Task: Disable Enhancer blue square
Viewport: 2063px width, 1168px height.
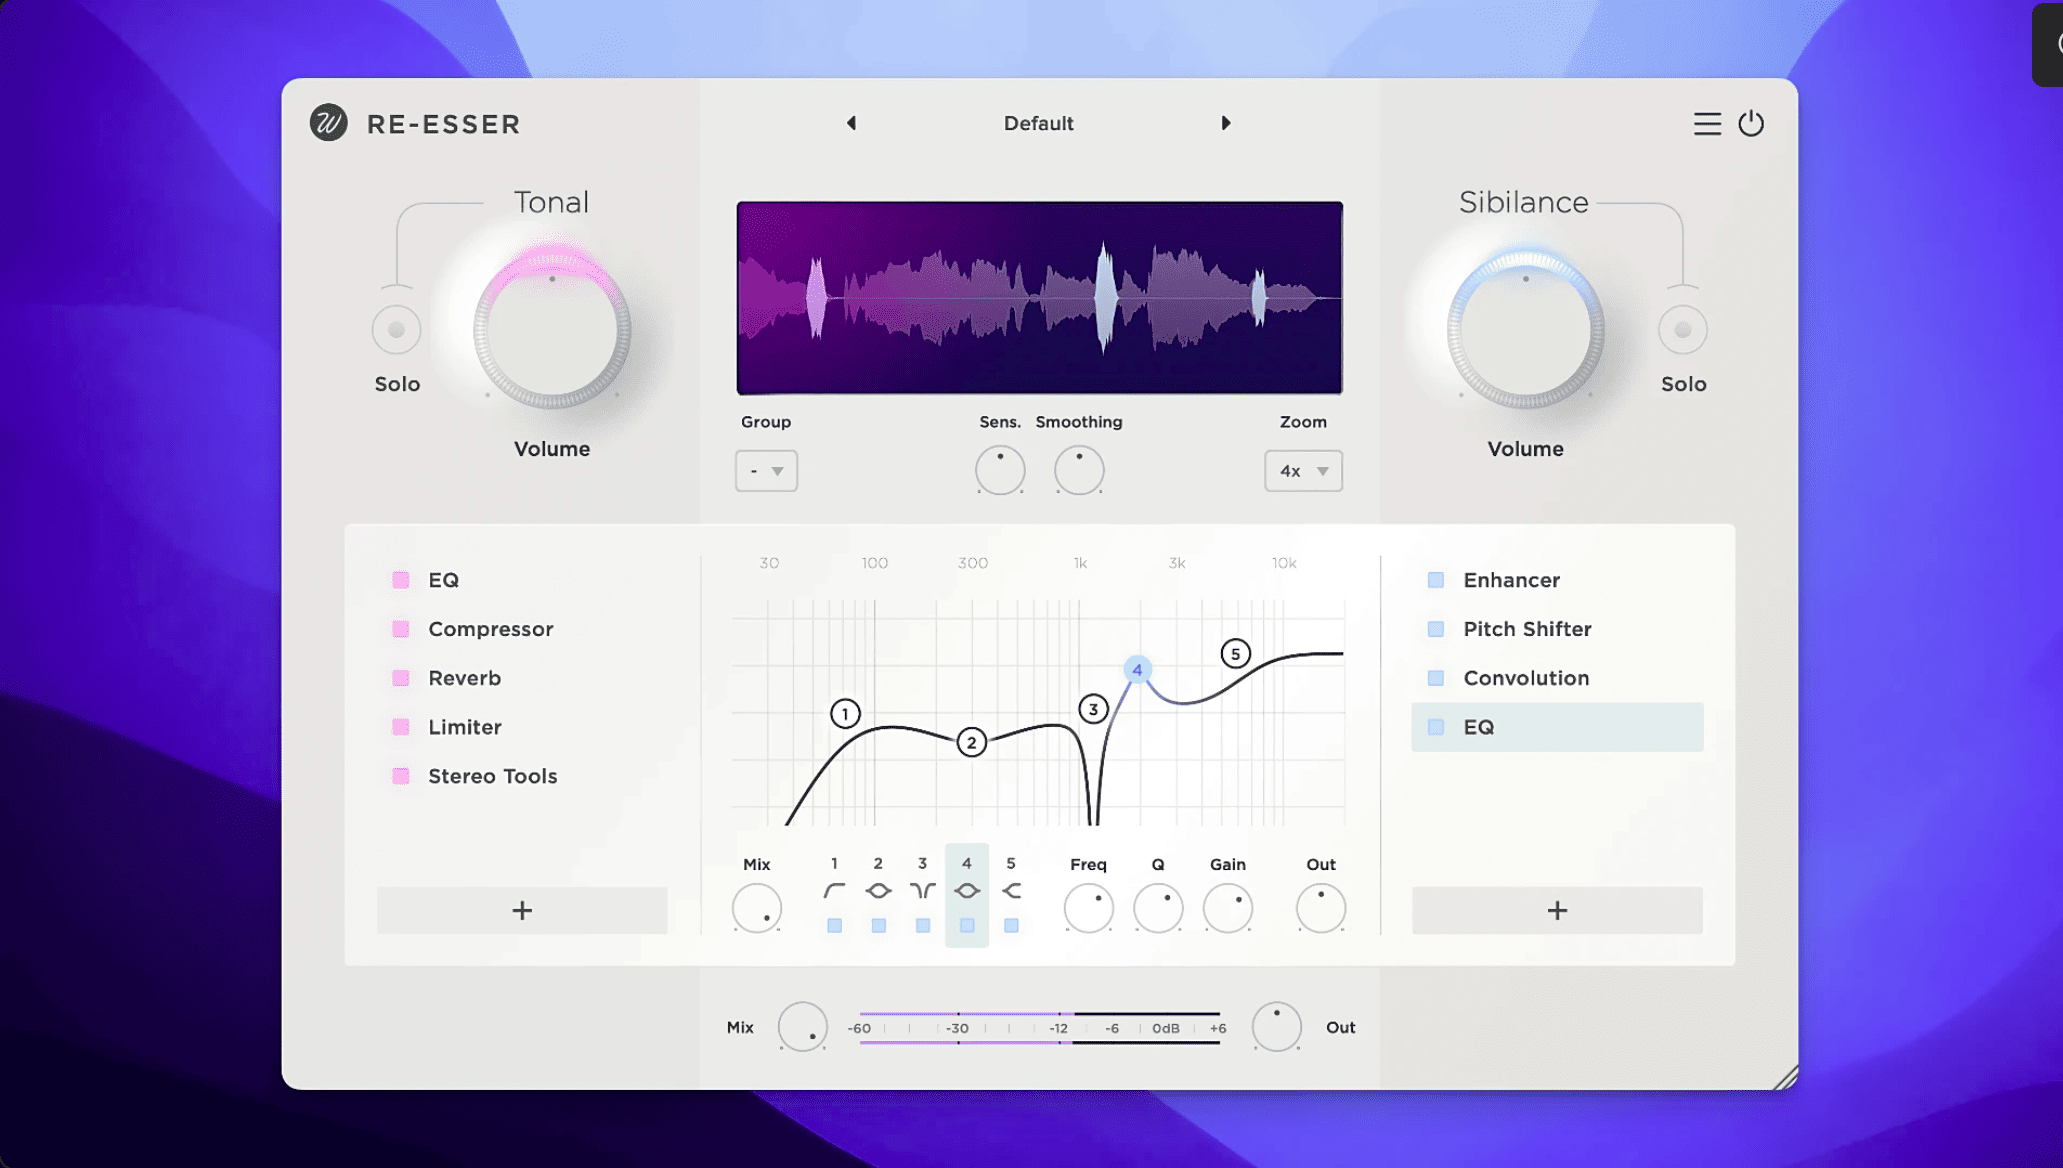Action: click(1436, 580)
